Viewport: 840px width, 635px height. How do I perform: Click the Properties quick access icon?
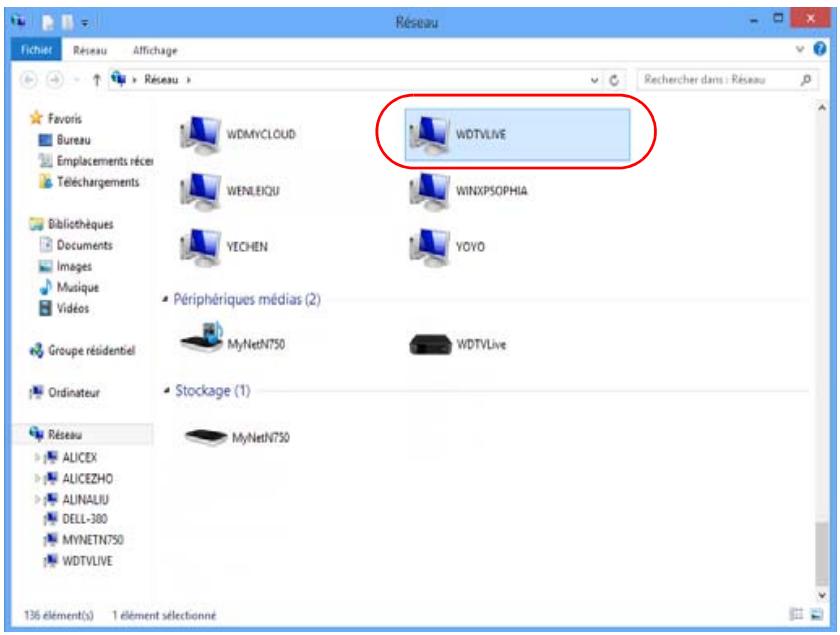48,23
